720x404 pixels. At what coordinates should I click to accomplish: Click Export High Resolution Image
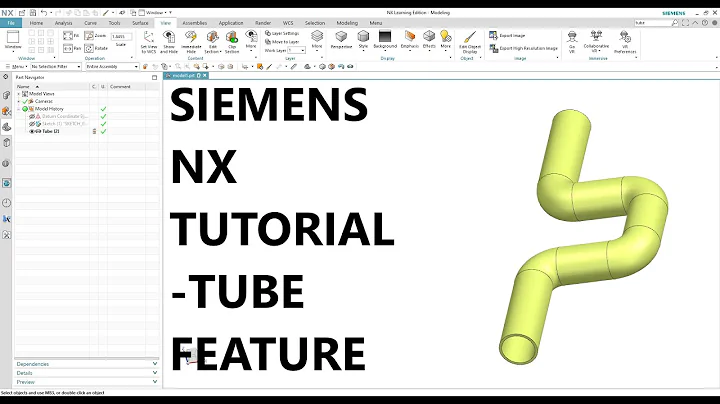[x=523, y=48]
